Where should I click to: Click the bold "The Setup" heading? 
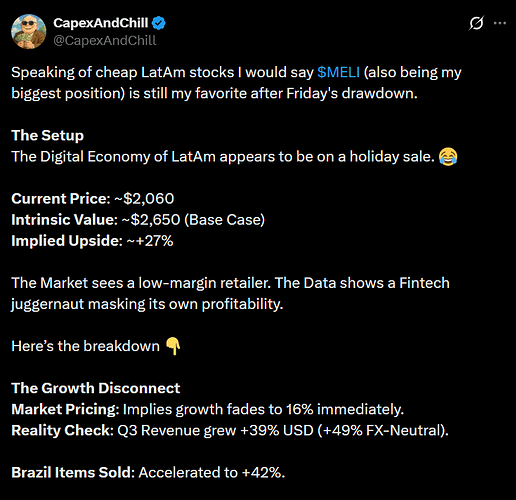48,135
